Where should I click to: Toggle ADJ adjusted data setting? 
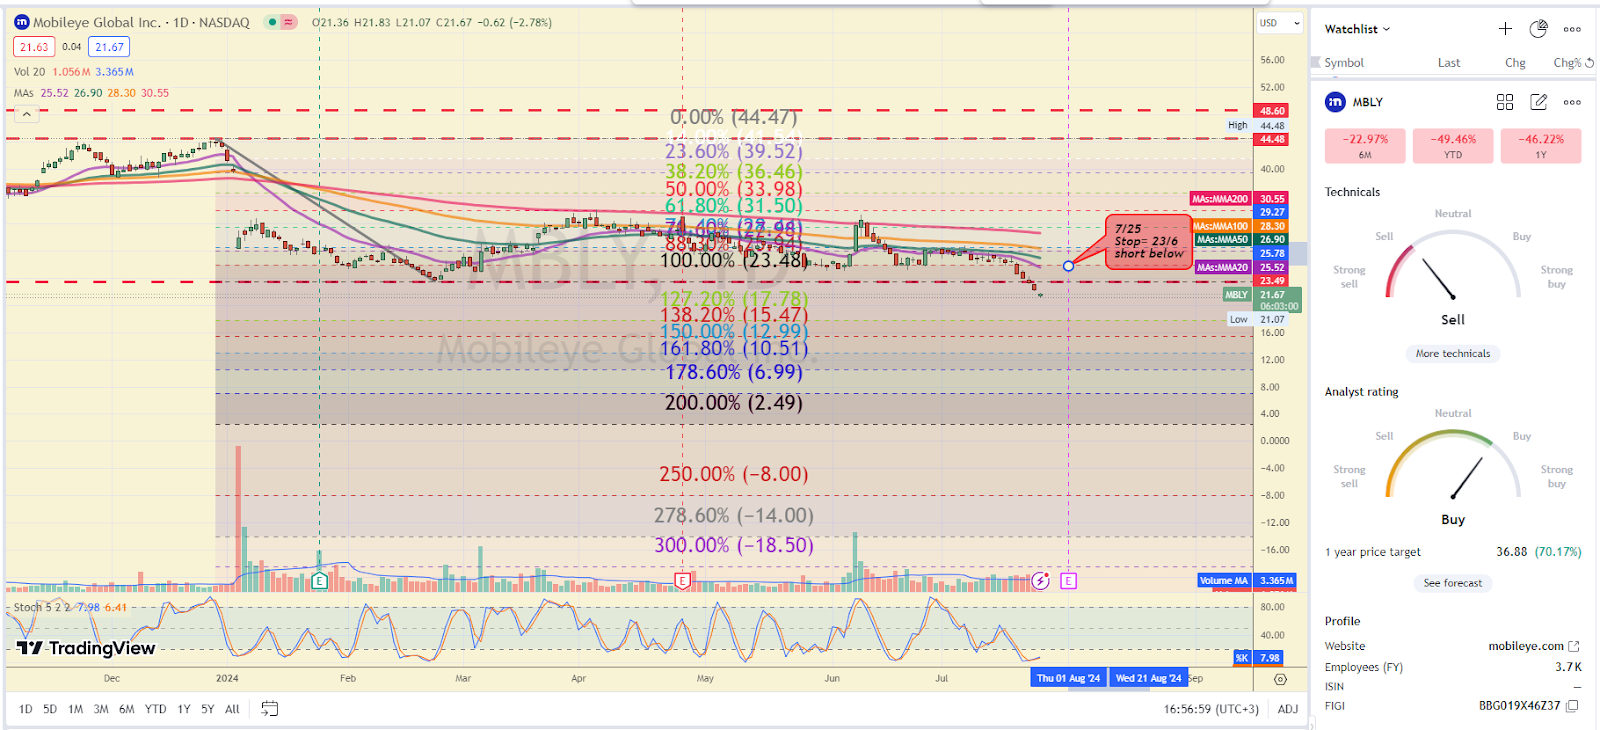point(1288,709)
